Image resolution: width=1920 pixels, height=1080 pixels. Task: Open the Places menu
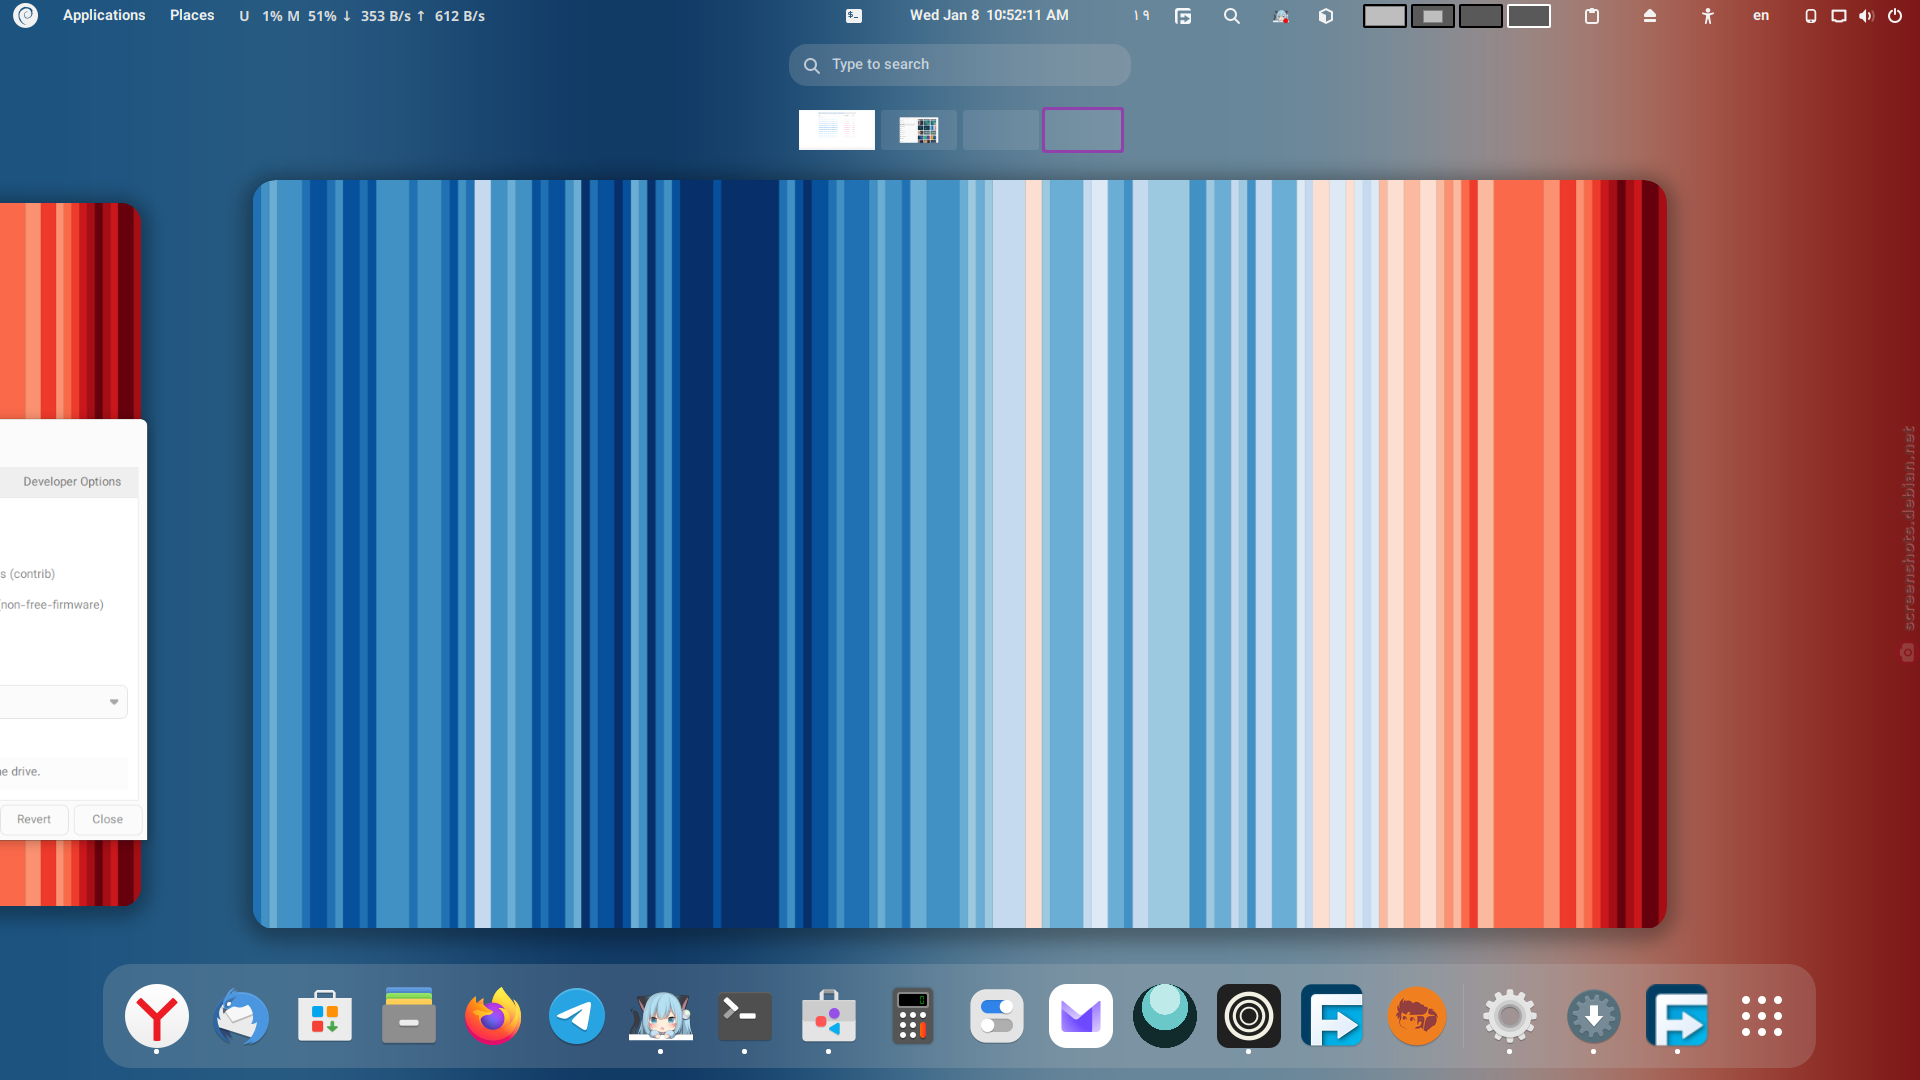pyautogui.click(x=192, y=15)
